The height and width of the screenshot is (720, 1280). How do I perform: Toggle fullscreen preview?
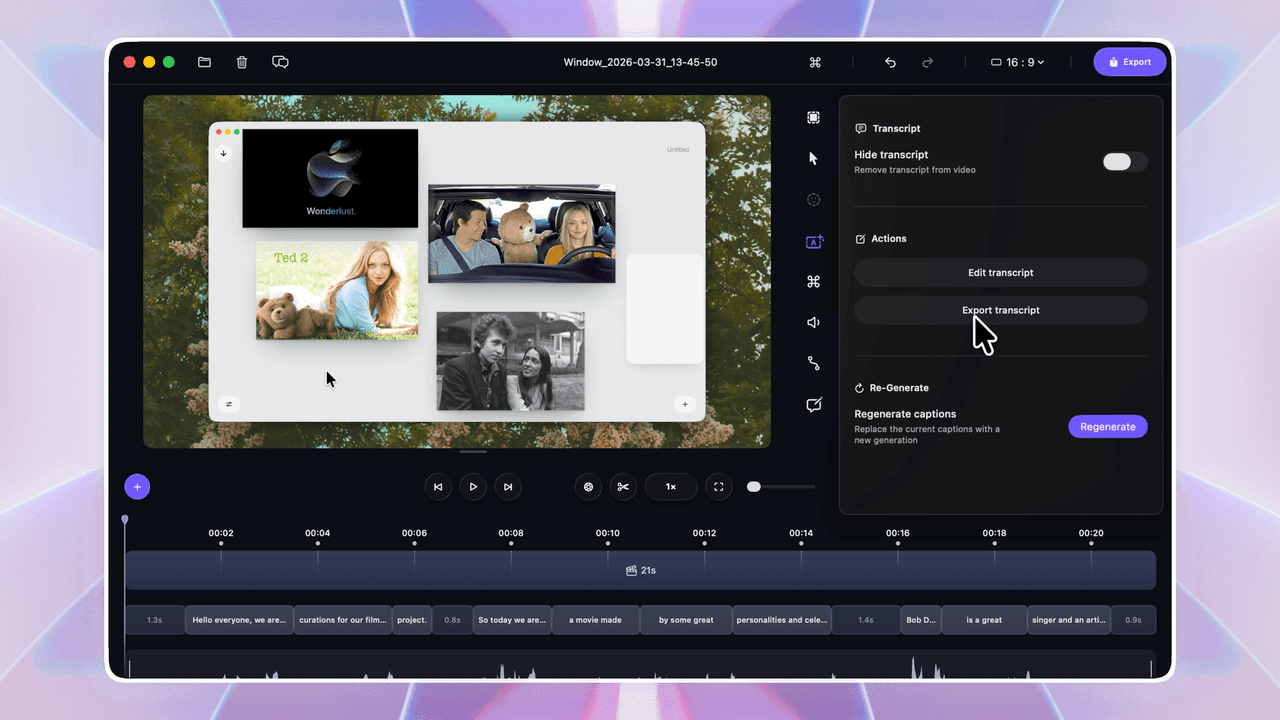click(x=718, y=487)
